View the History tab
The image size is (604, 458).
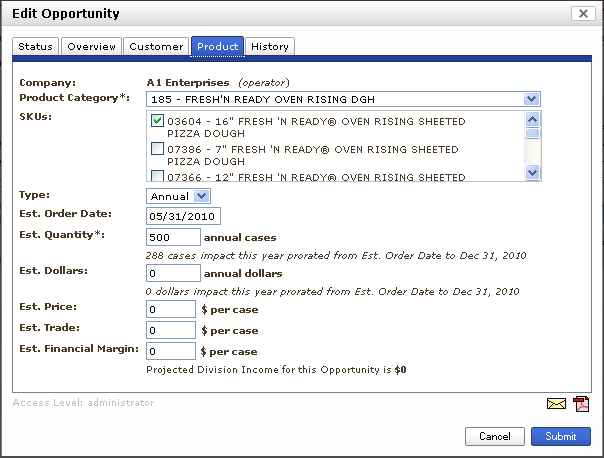tap(270, 46)
